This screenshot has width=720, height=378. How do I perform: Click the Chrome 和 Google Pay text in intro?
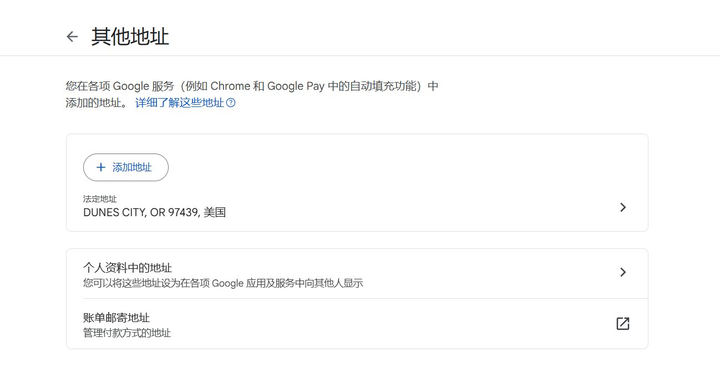267,86
